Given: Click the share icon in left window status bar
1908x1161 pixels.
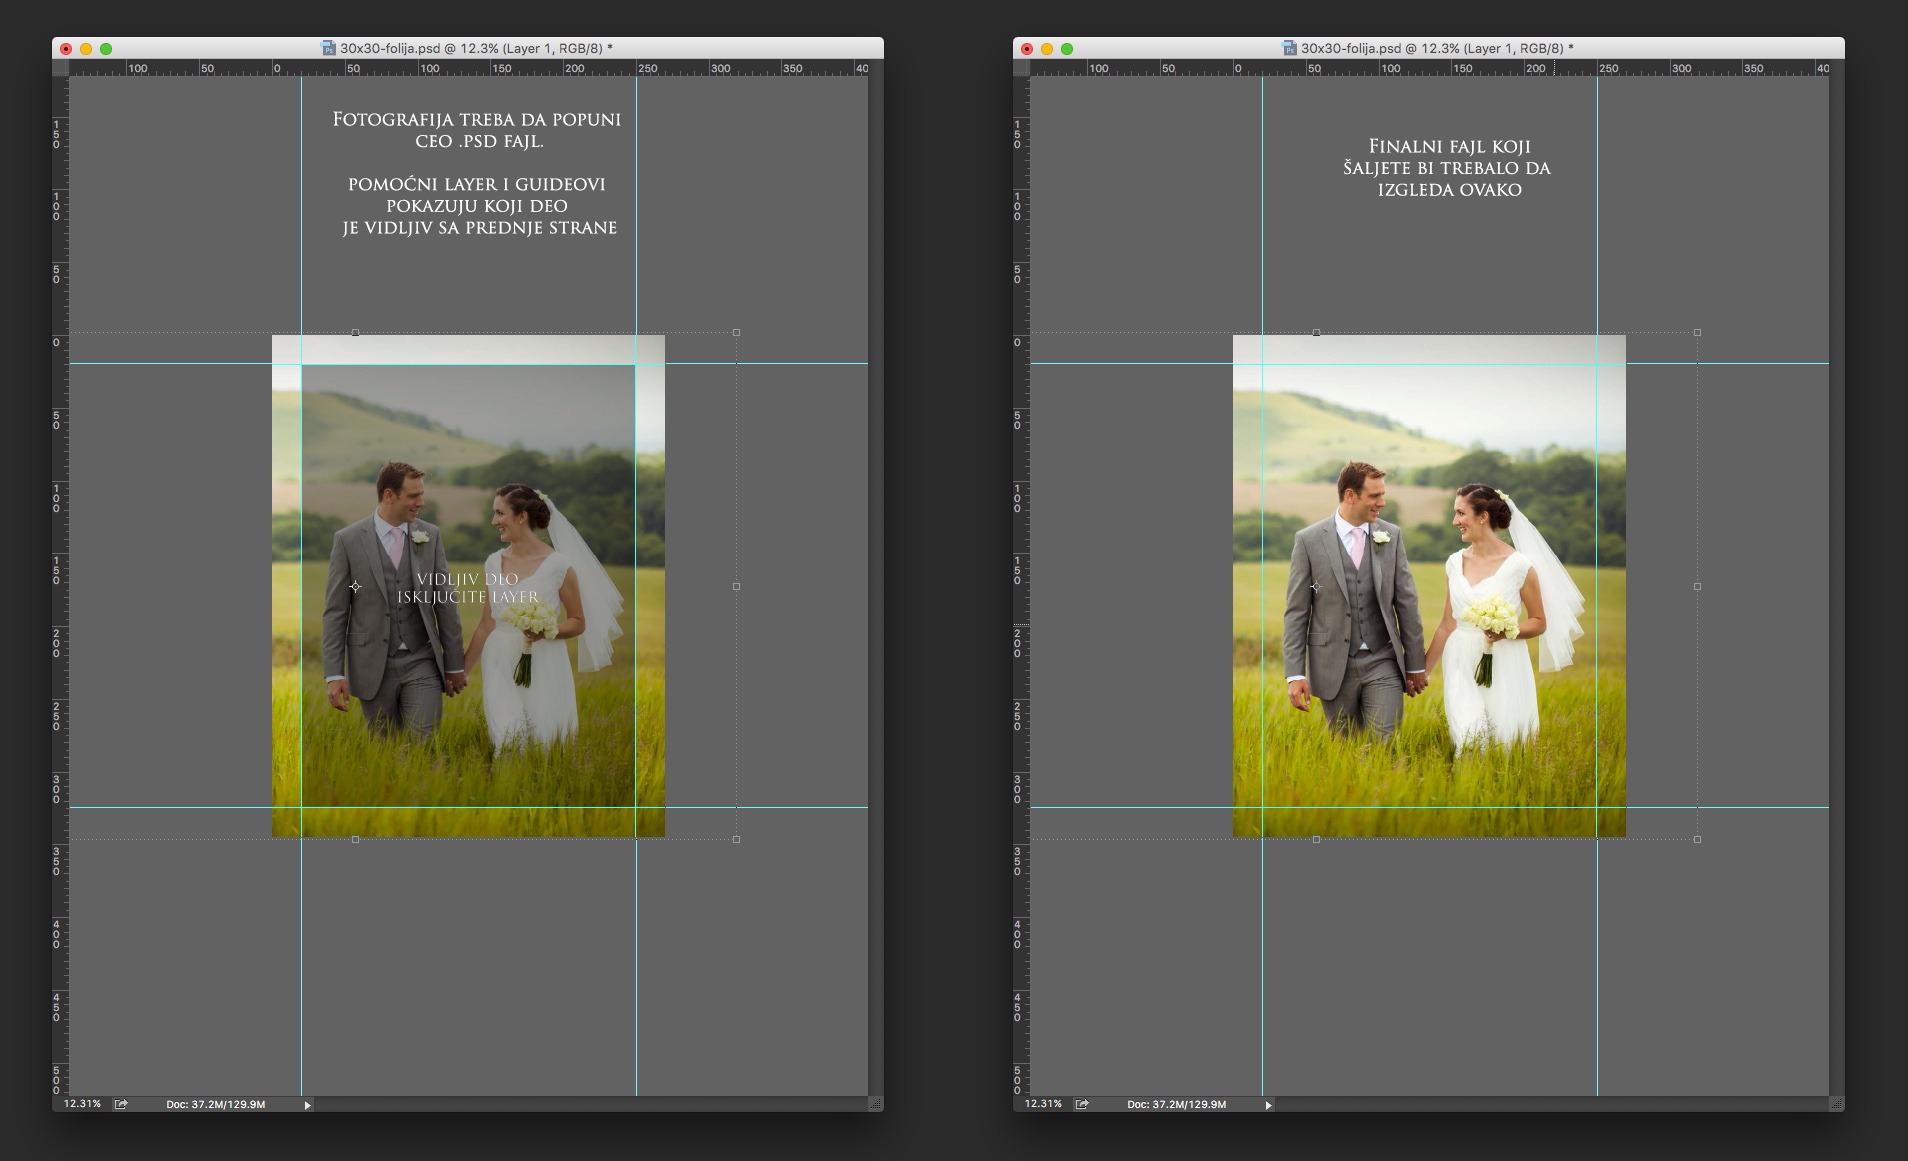Looking at the screenshot, I should pos(121,1104).
